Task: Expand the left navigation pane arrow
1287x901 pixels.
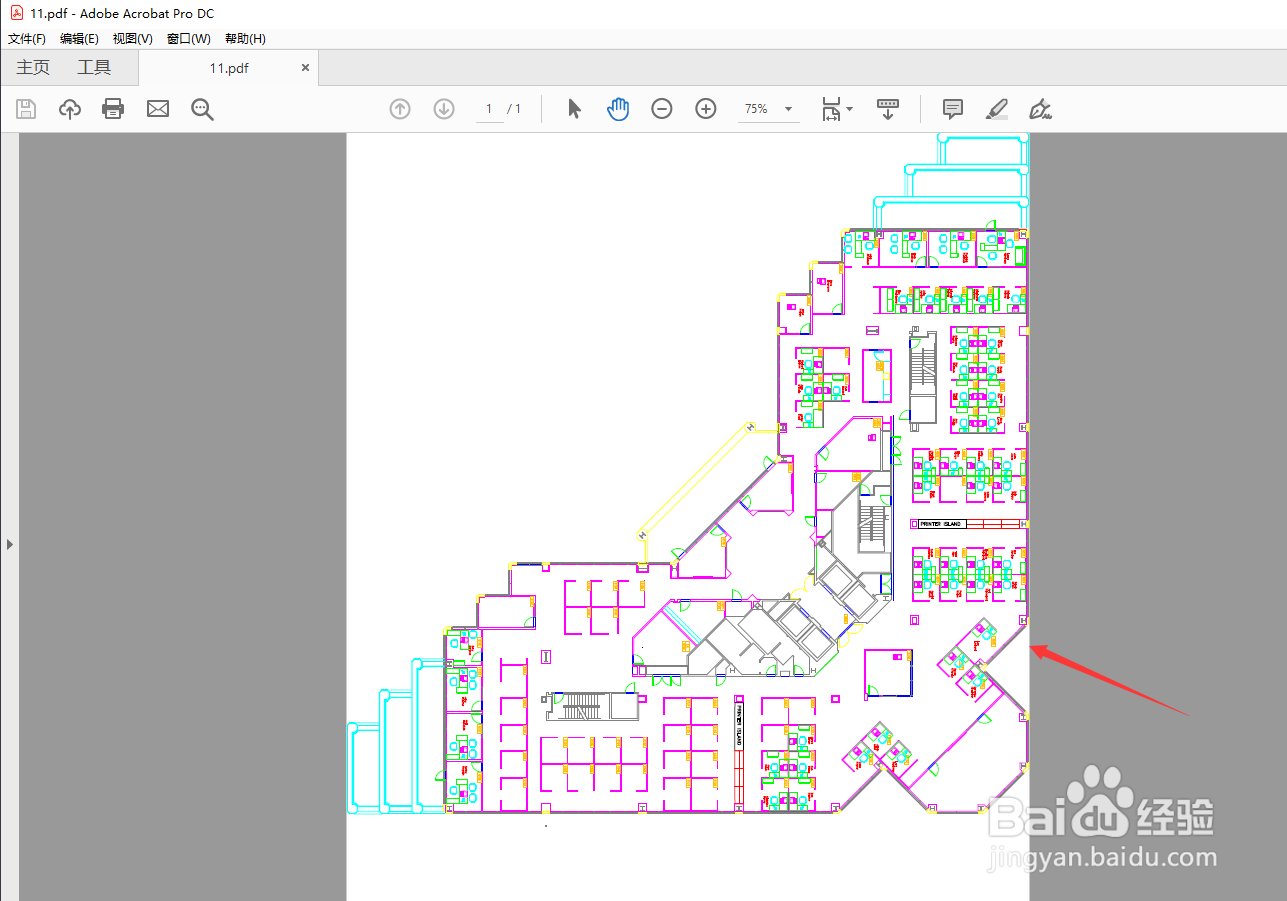Action: click(9, 545)
